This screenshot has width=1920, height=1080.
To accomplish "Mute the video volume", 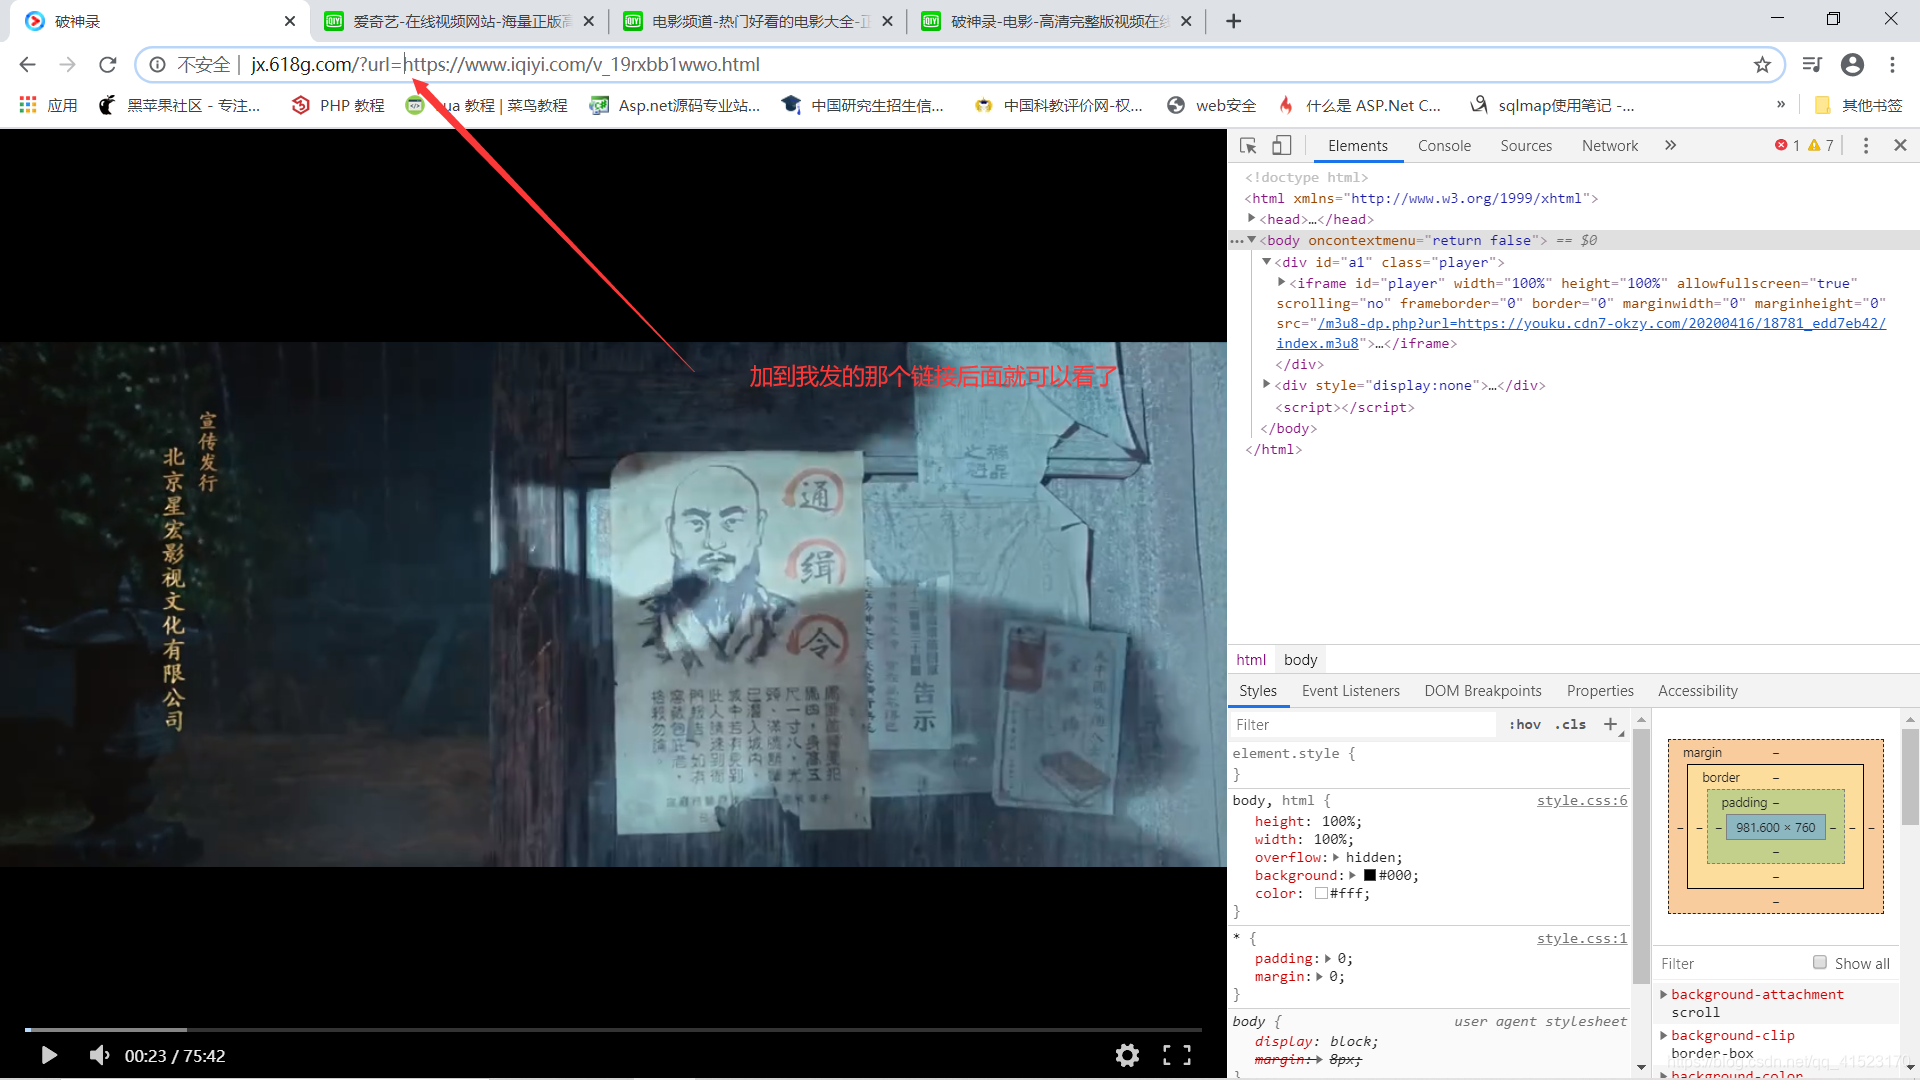I will pyautogui.click(x=99, y=1056).
